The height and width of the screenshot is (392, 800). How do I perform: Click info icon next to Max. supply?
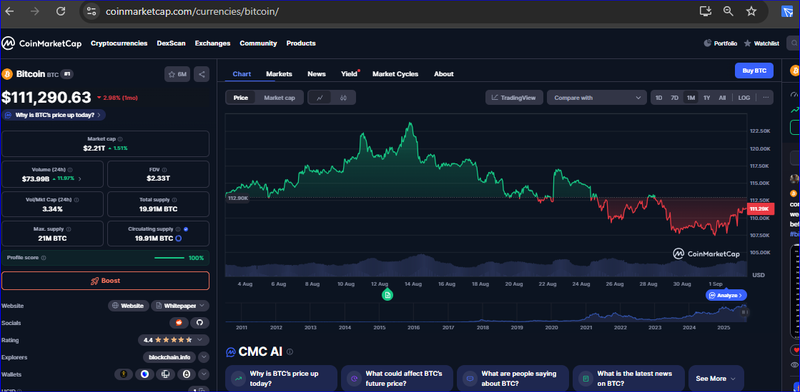click(69, 230)
